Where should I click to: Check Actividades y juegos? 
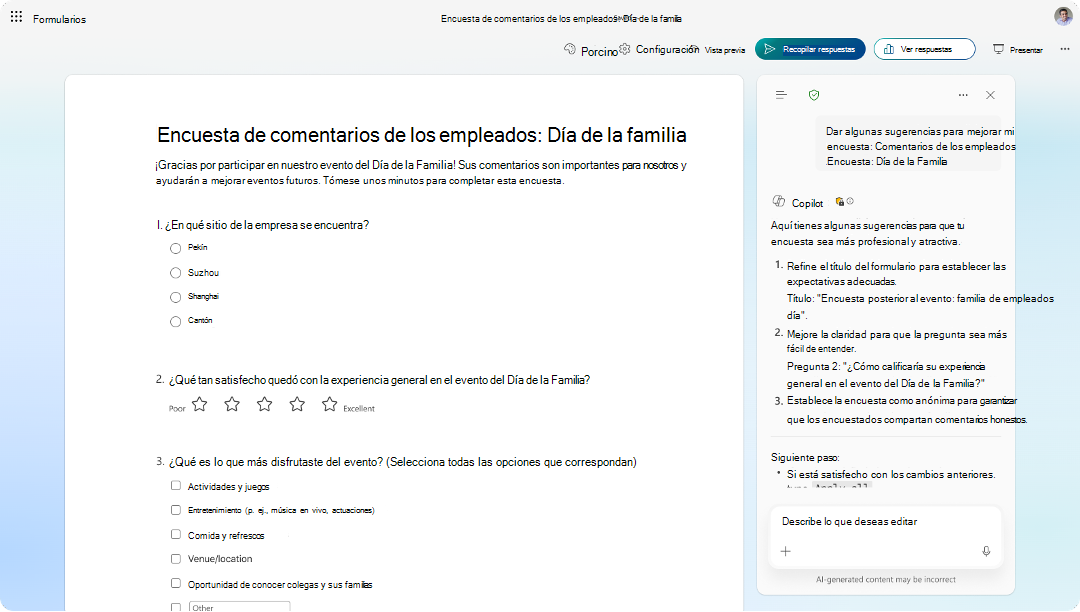(x=176, y=486)
